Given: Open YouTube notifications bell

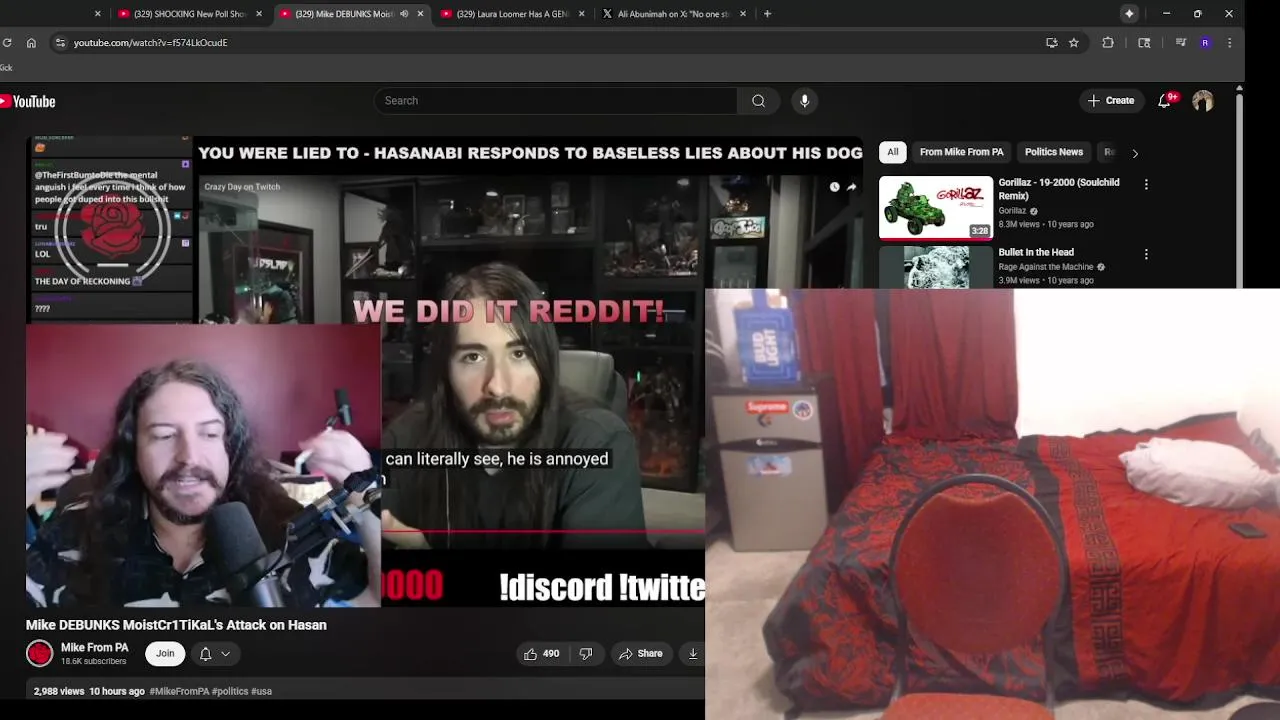Looking at the screenshot, I should pyautogui.click(x=1165, y=101).
